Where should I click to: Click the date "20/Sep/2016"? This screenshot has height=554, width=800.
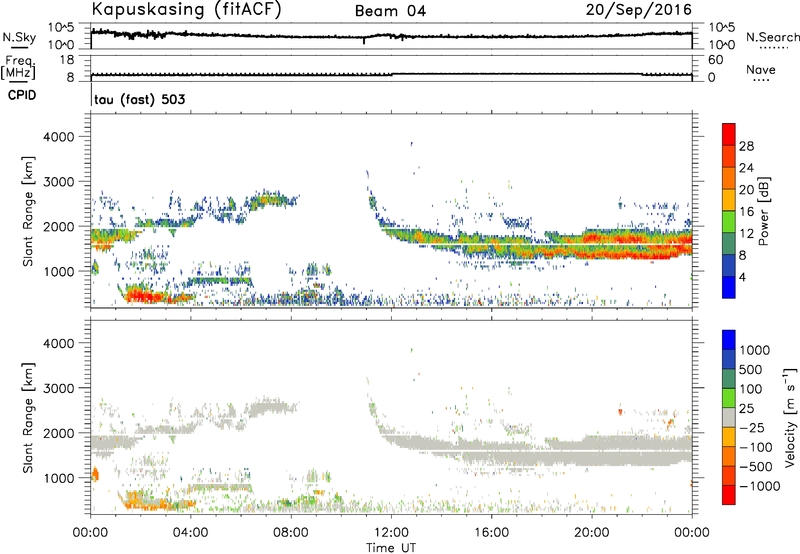pos(639,9)
